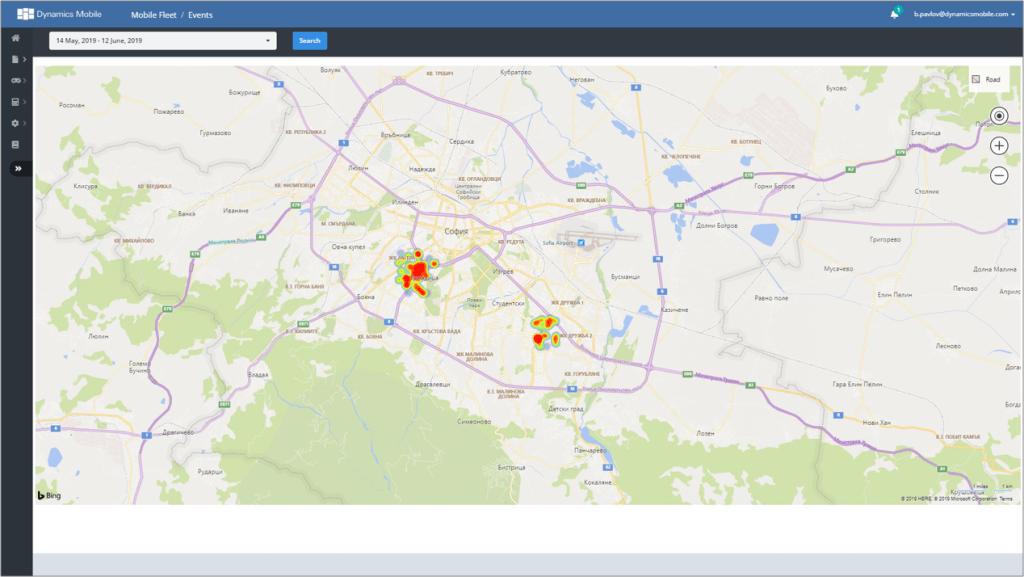Click the Драгалевци label on map
Viewport: 1024px width, 577px height.
[x=432, y=384]
